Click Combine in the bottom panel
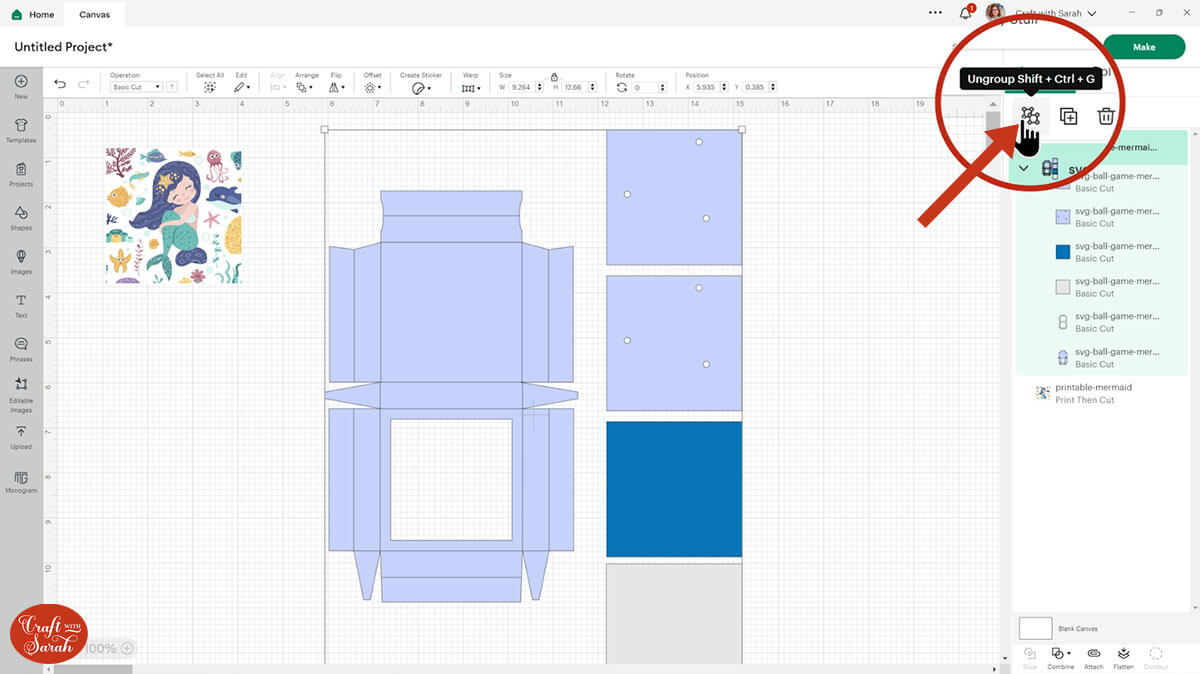The height and width of the screenshot is (674, 1200). 1061,658
